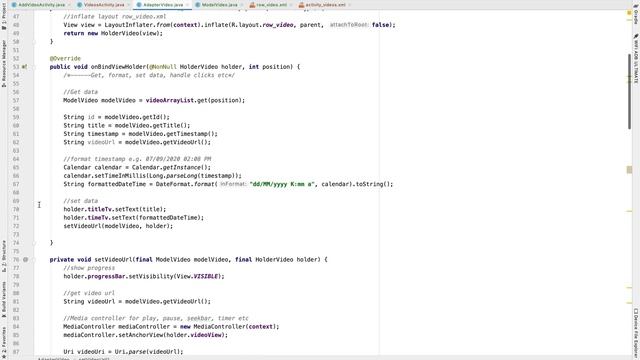Click 'return new HolderVideo(view);' statement
Image resolution: width=640 pixels, height=360 pixels.
(113, 33)
